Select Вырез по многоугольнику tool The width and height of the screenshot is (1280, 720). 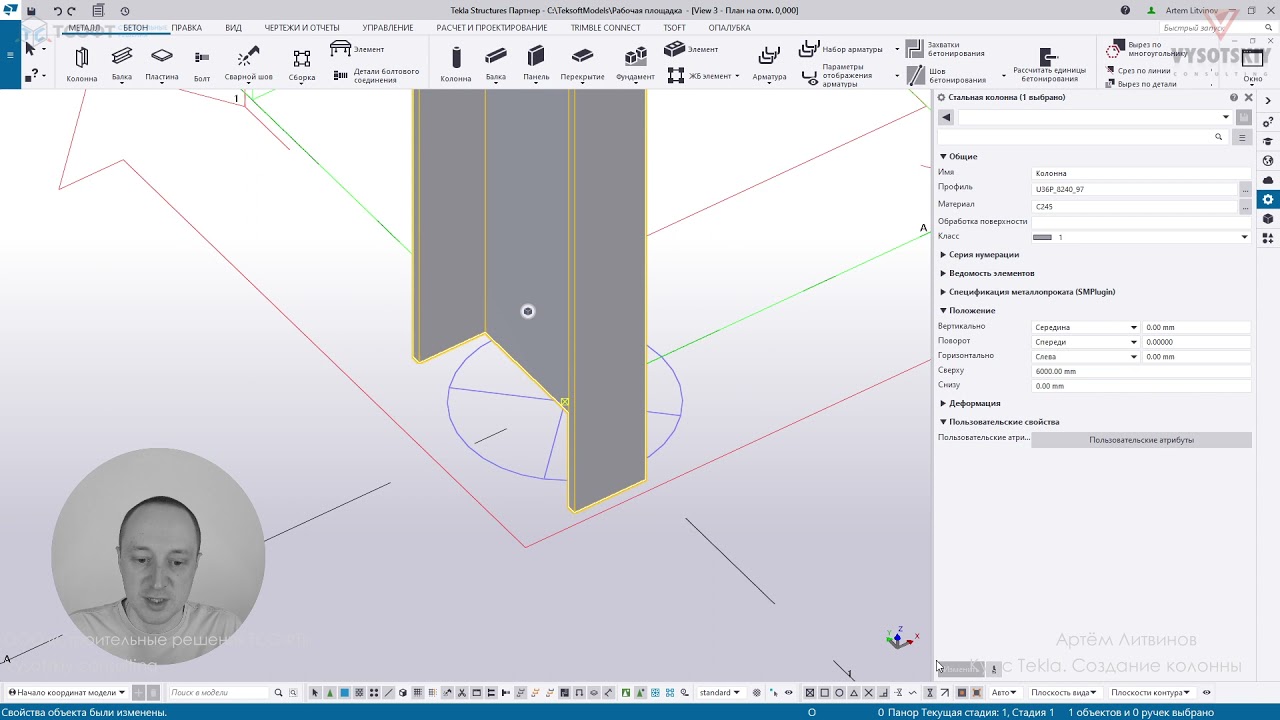[x=1145, y=49]
